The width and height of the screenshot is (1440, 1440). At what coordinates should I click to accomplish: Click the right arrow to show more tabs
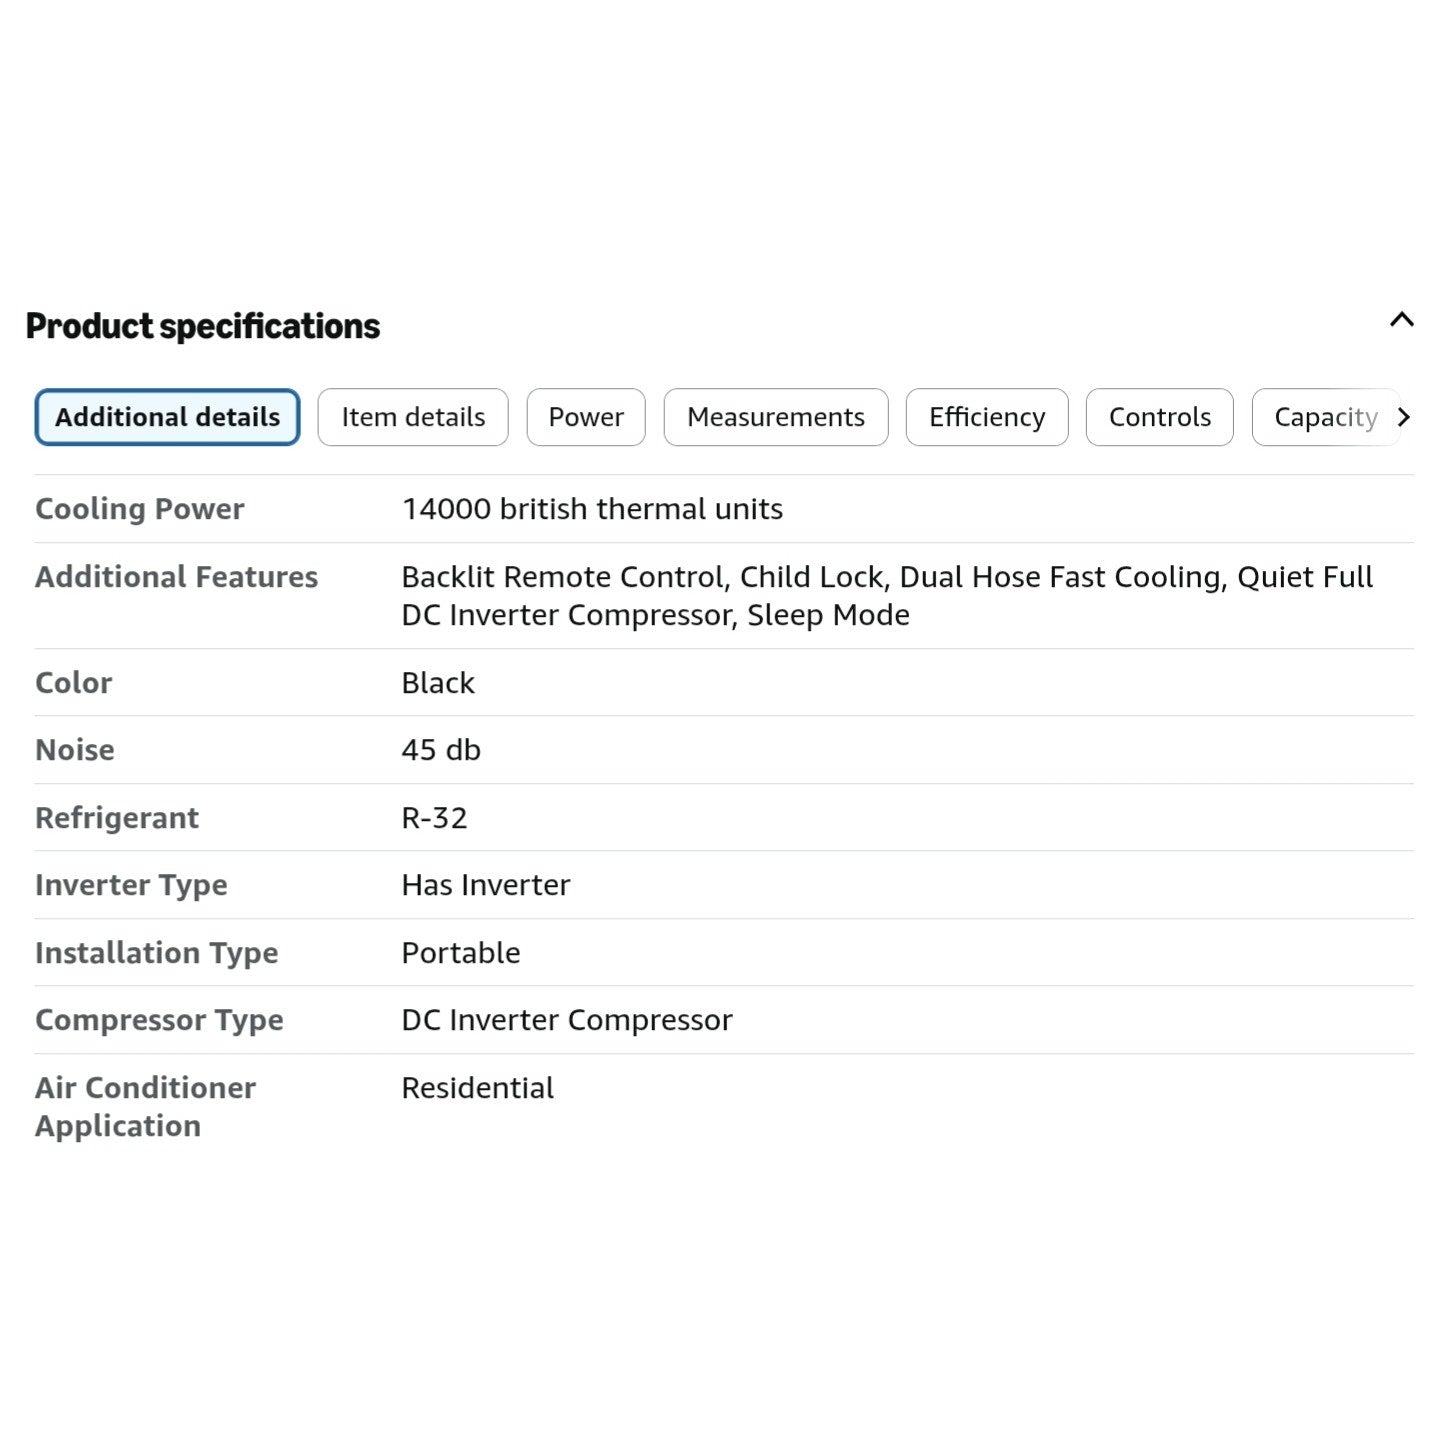click(1403, 417)
